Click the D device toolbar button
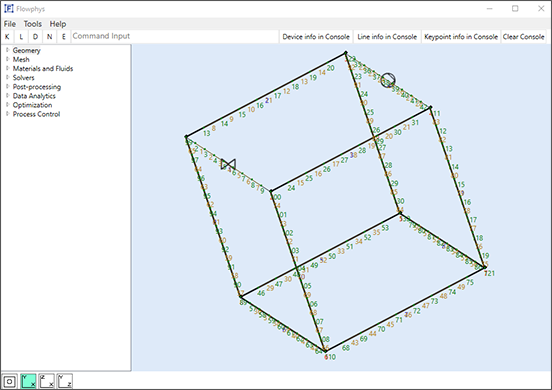 [35, 37]
